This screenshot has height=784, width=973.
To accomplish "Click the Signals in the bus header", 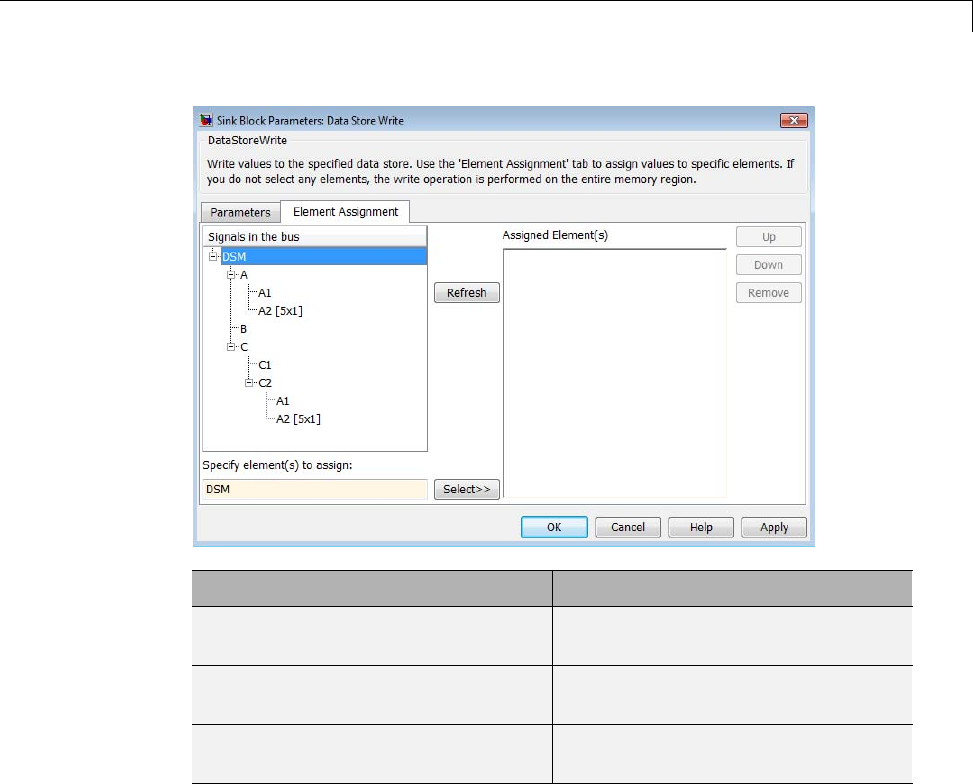I will 315,237.
